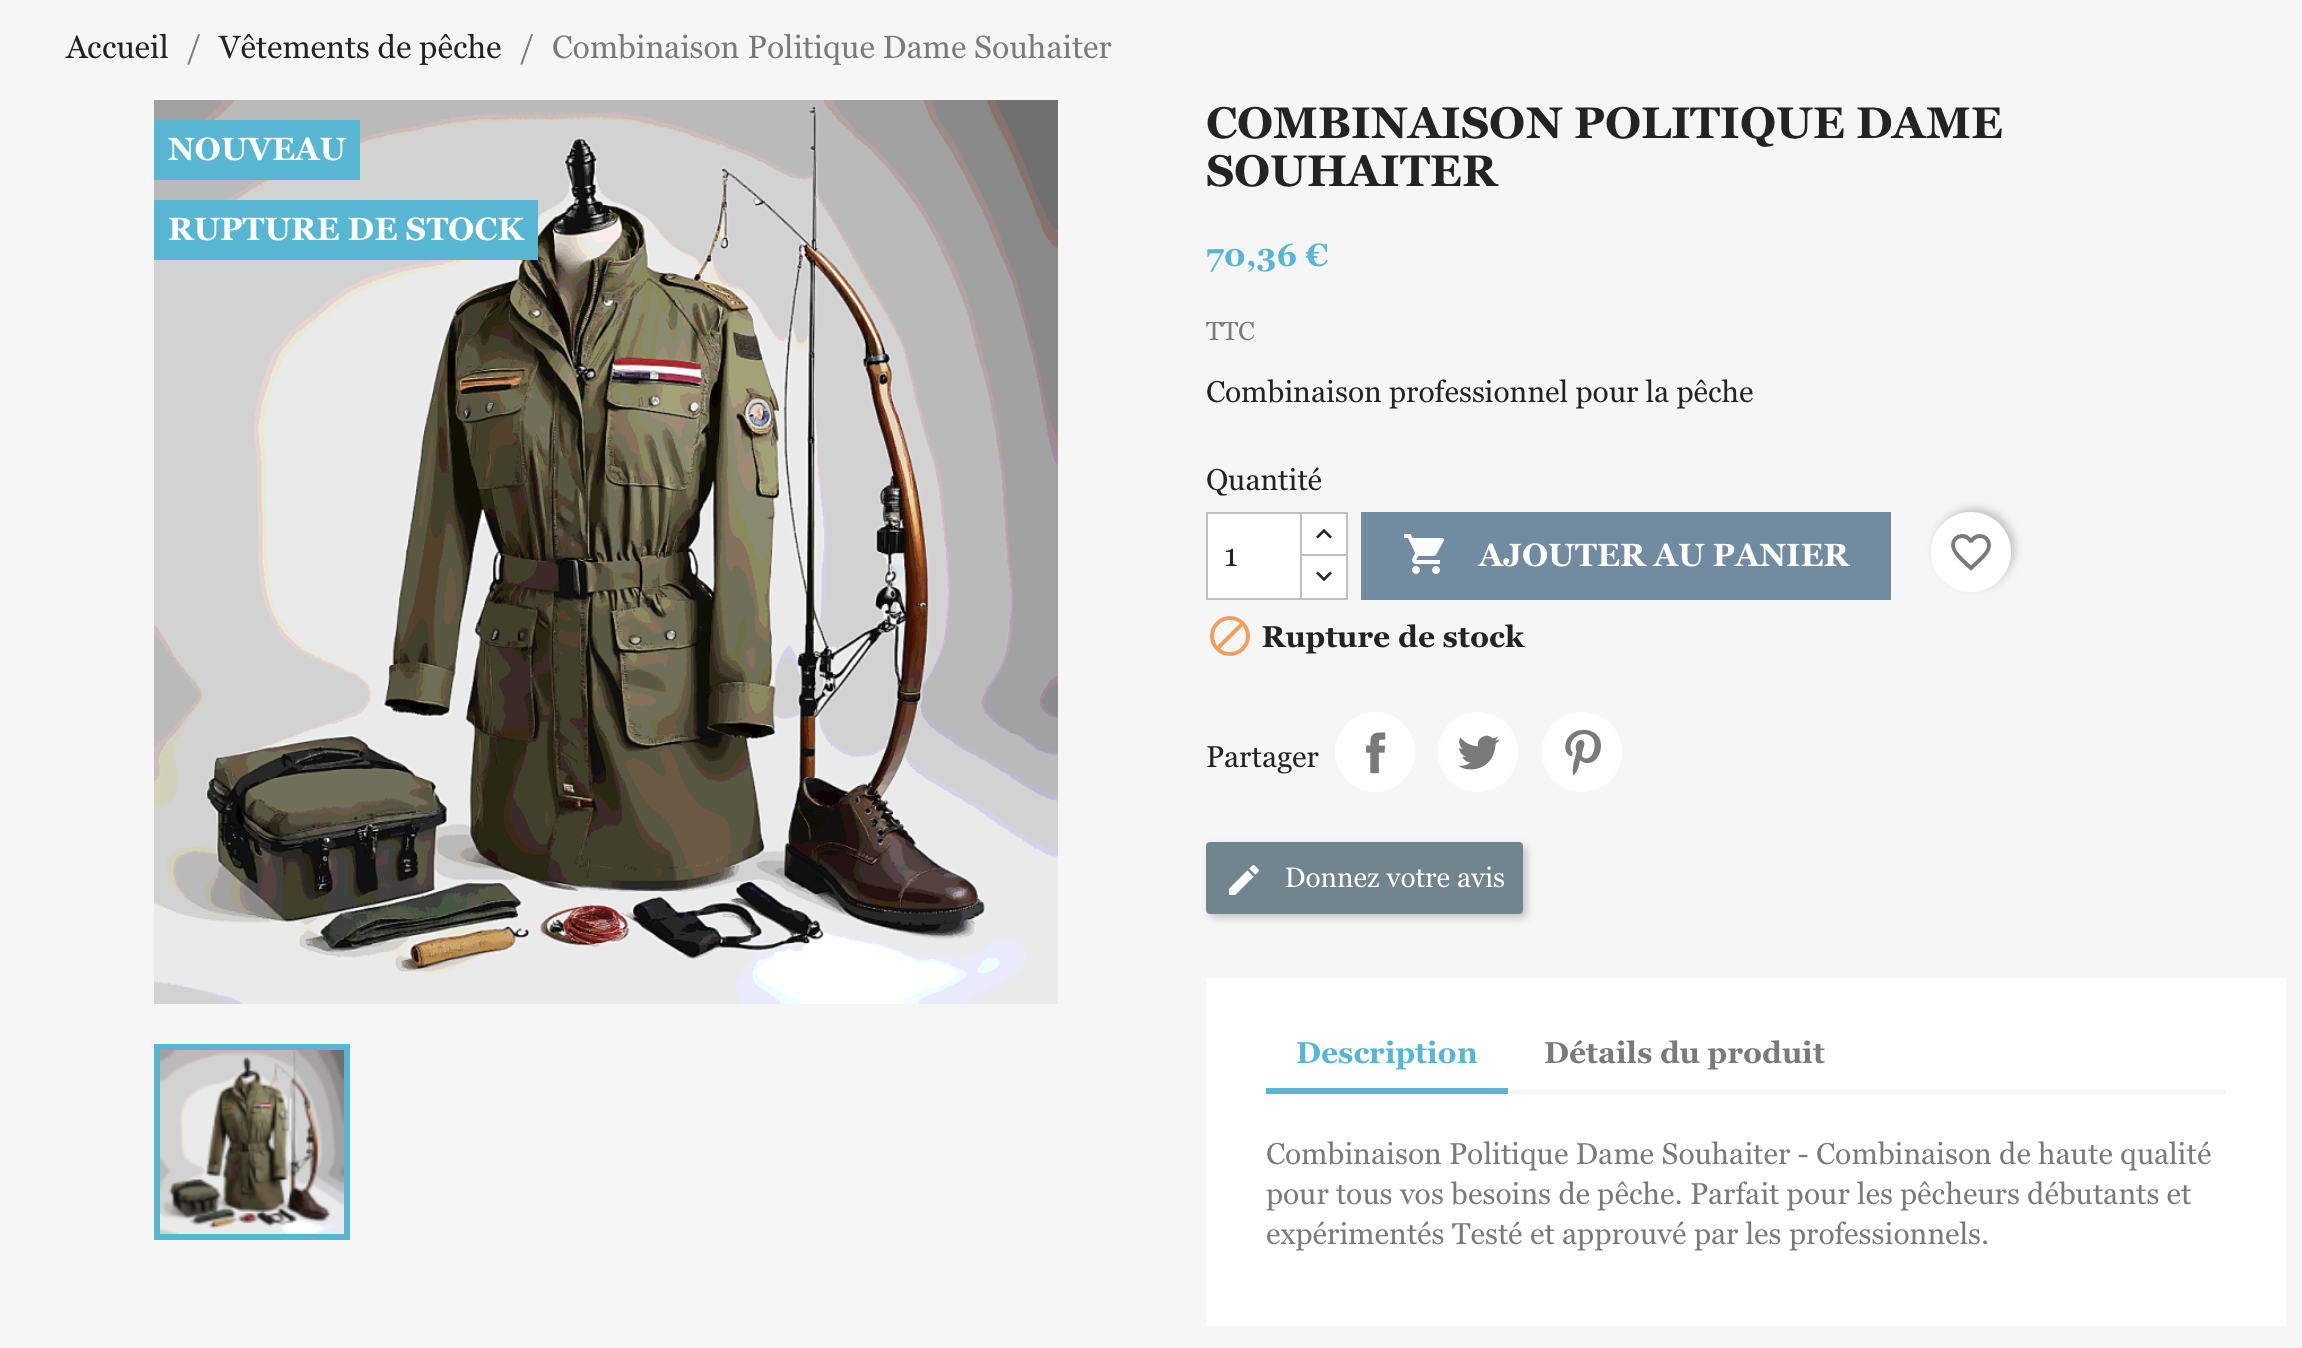
Task: Open Vêtements de pêche breadcrumb link
Action: click(x=360, y=47)
